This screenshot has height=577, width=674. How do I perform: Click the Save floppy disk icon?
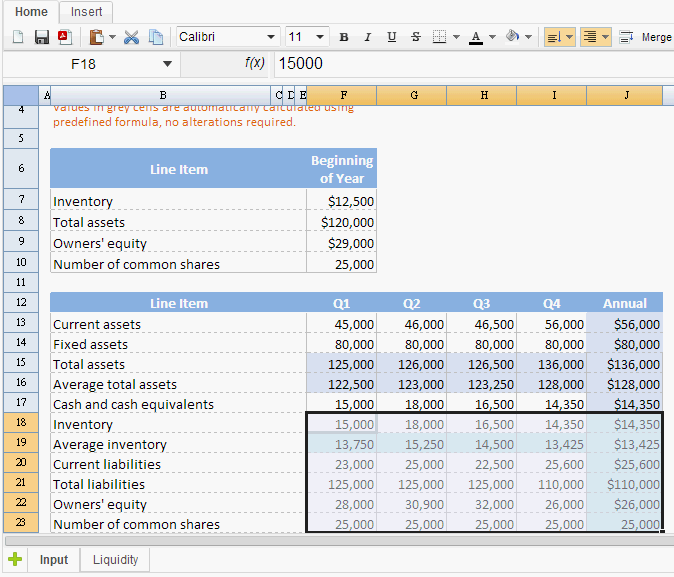click(x=42, y=37)
